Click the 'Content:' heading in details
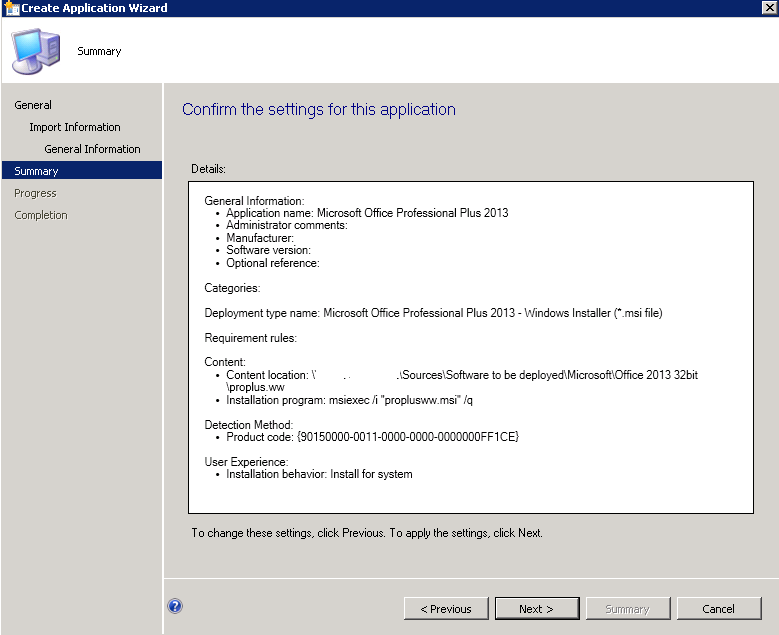 pyautogui.click(x=225, y=362)
